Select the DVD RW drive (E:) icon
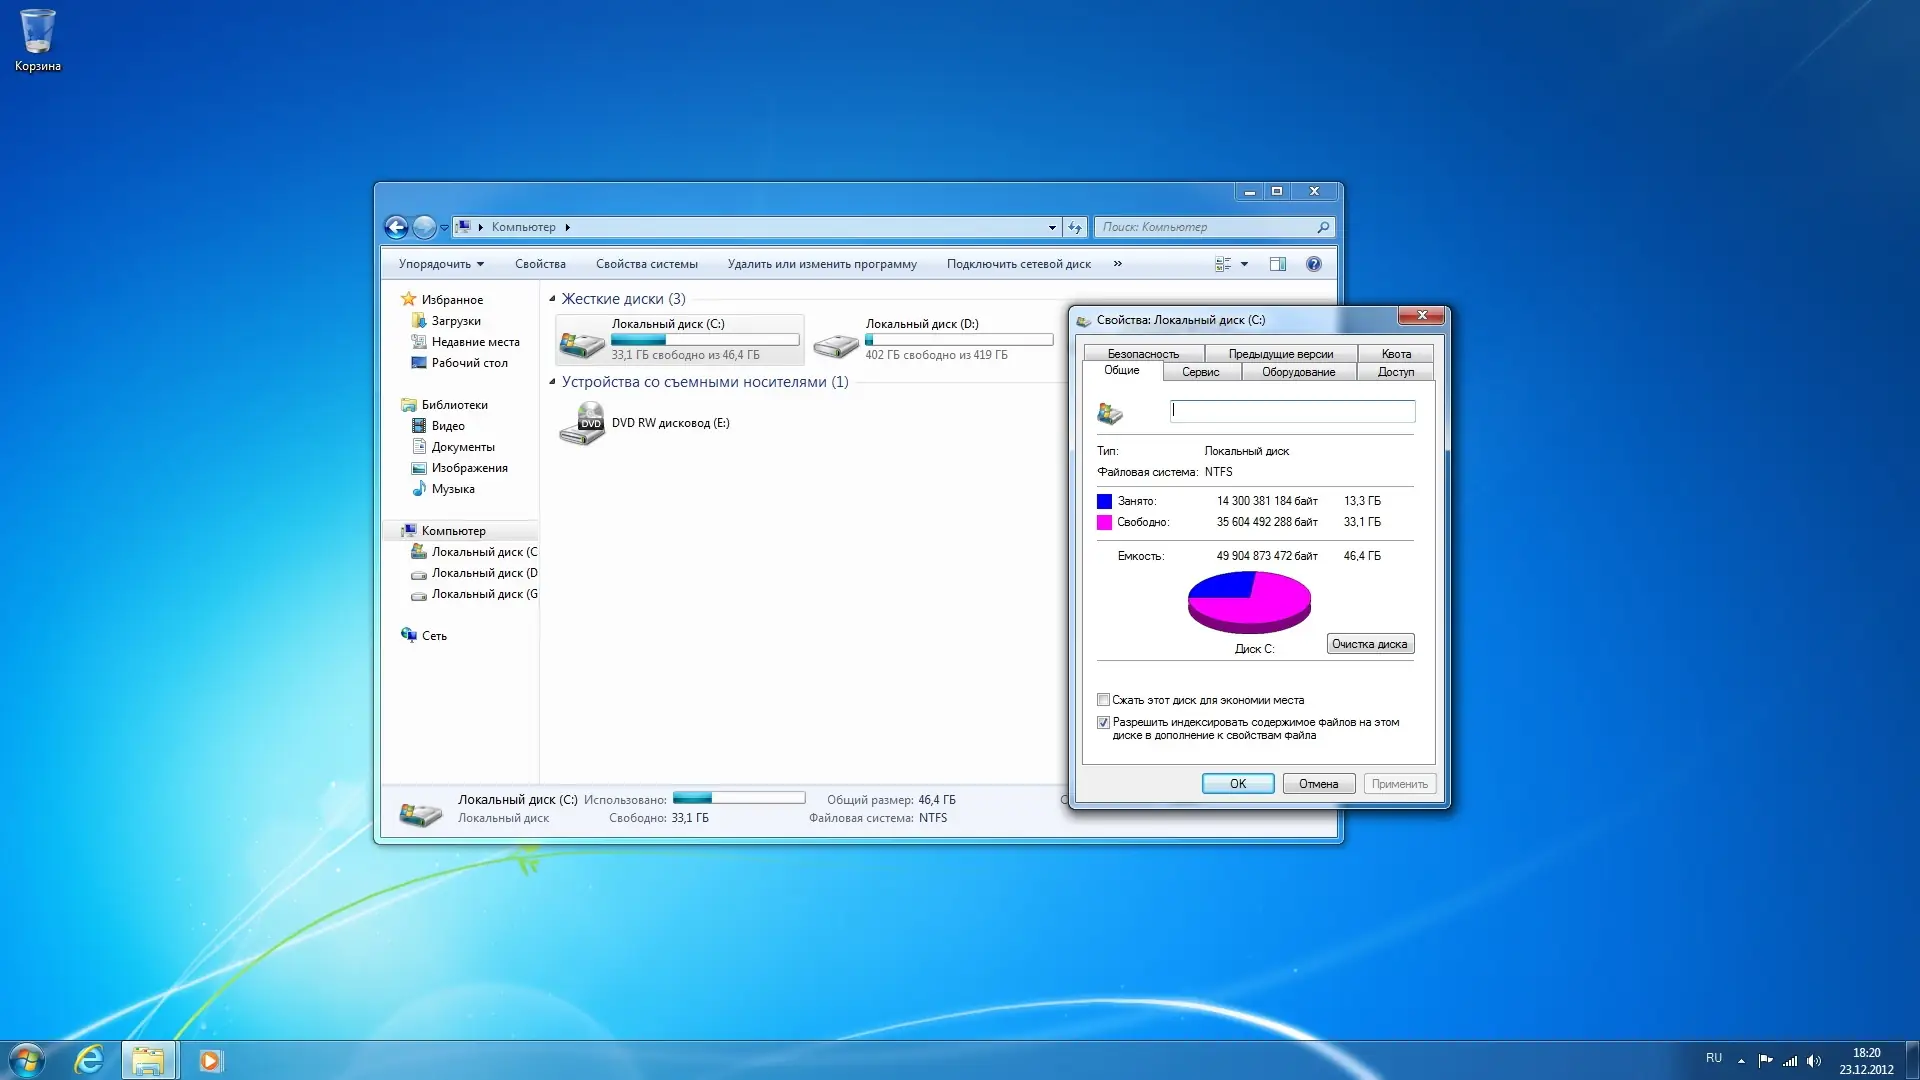 pos(582,423)
